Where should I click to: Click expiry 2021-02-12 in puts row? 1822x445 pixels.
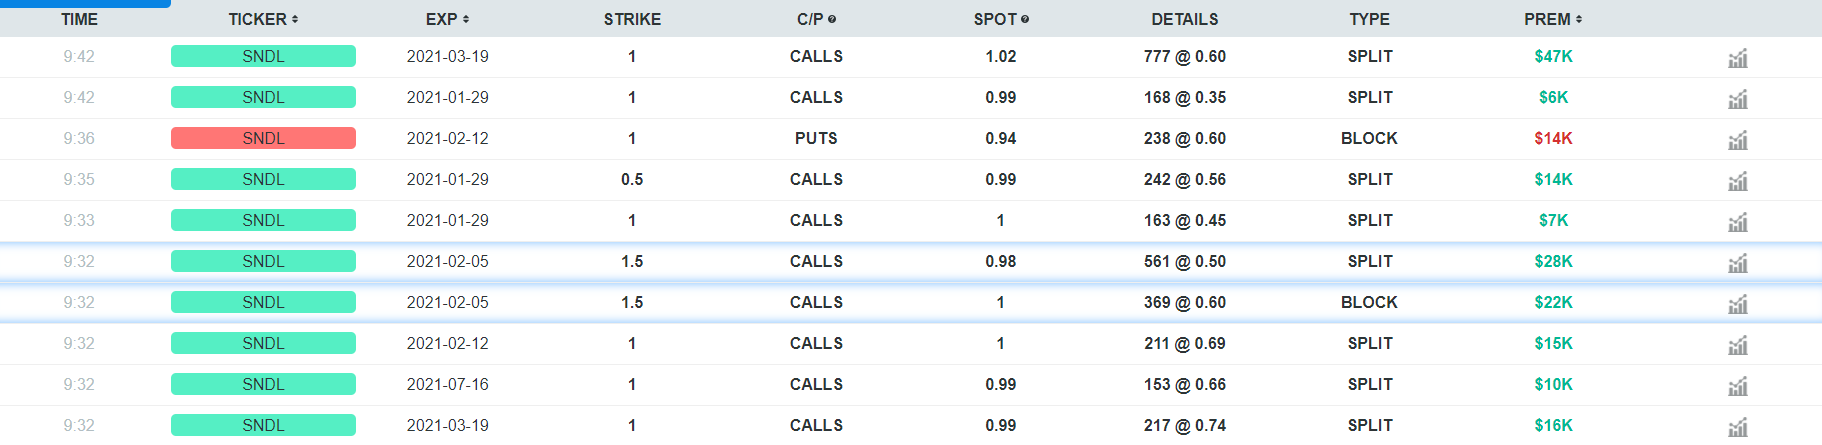(x=447, y=138)
